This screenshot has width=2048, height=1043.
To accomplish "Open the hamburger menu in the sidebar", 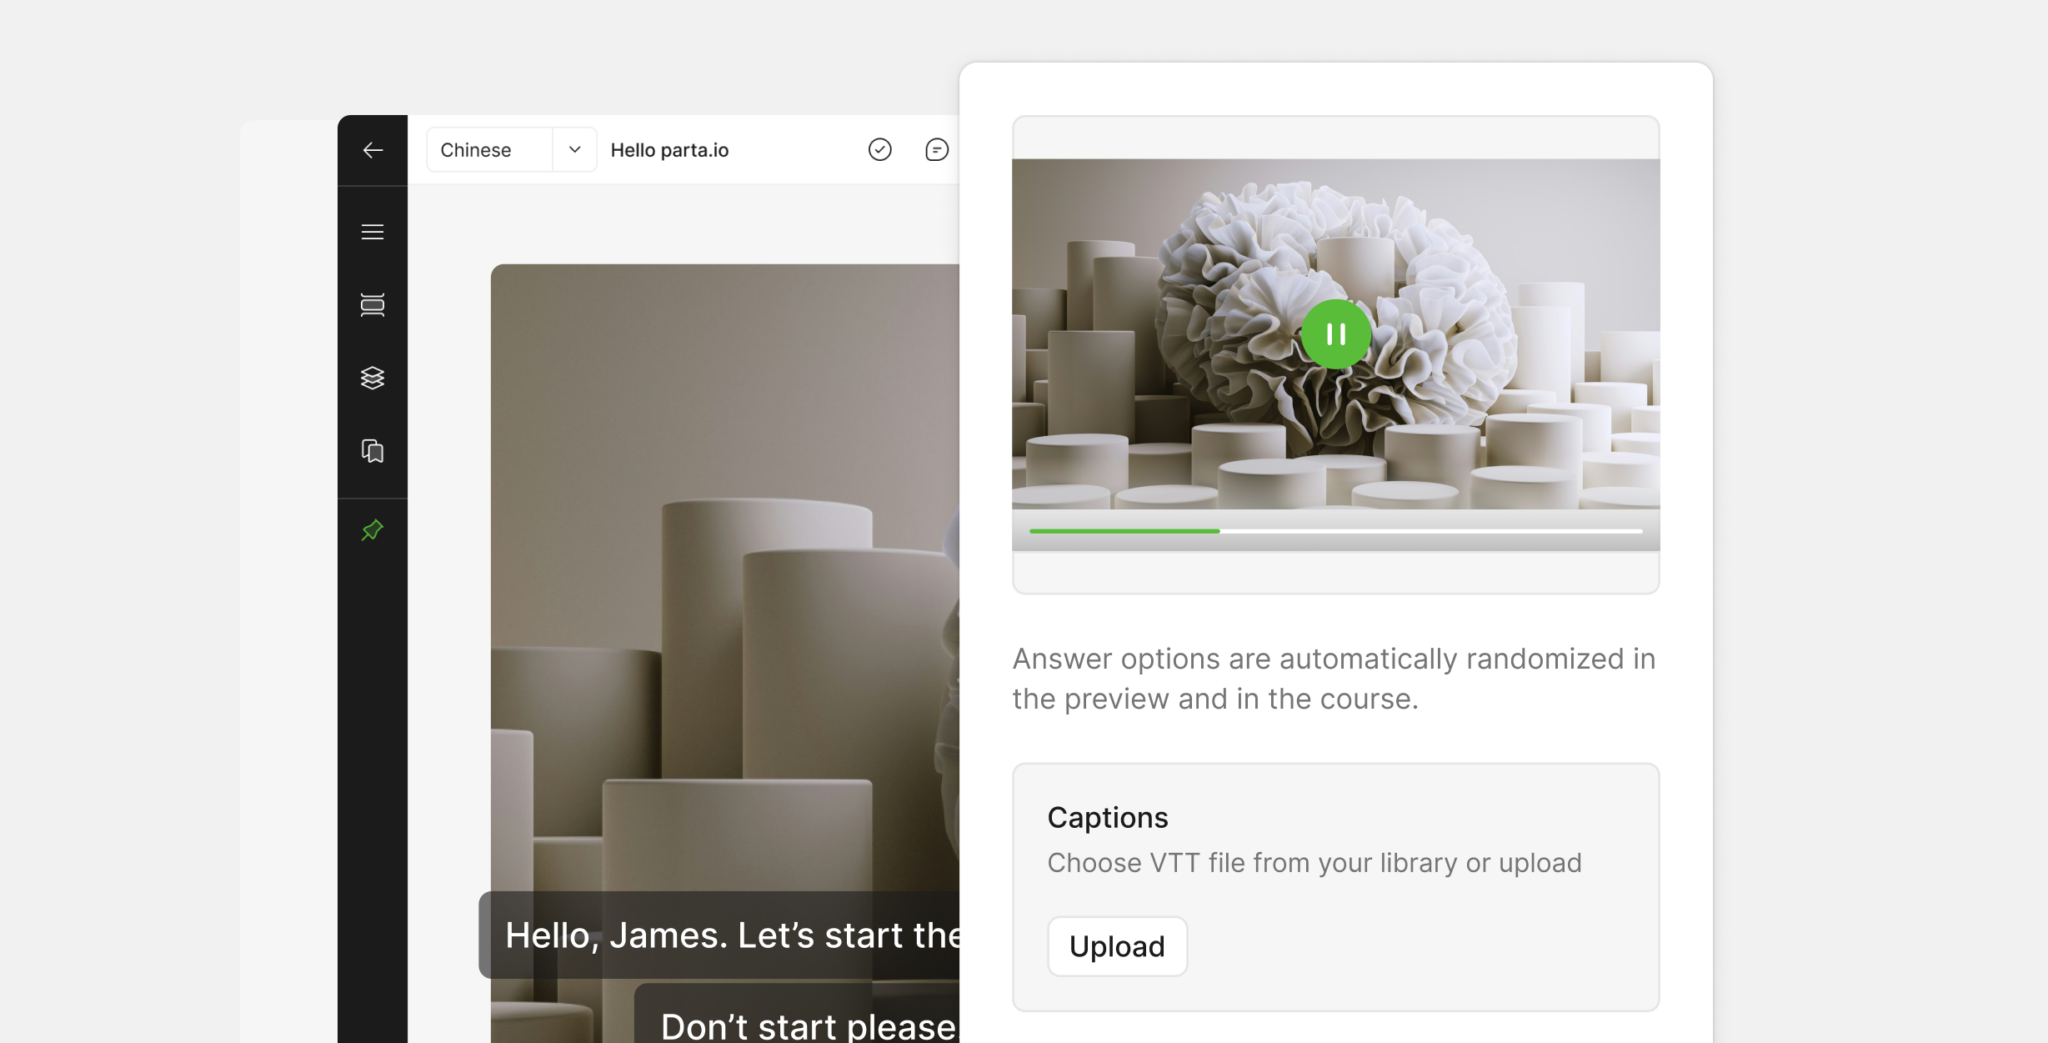I will point(372,232).
